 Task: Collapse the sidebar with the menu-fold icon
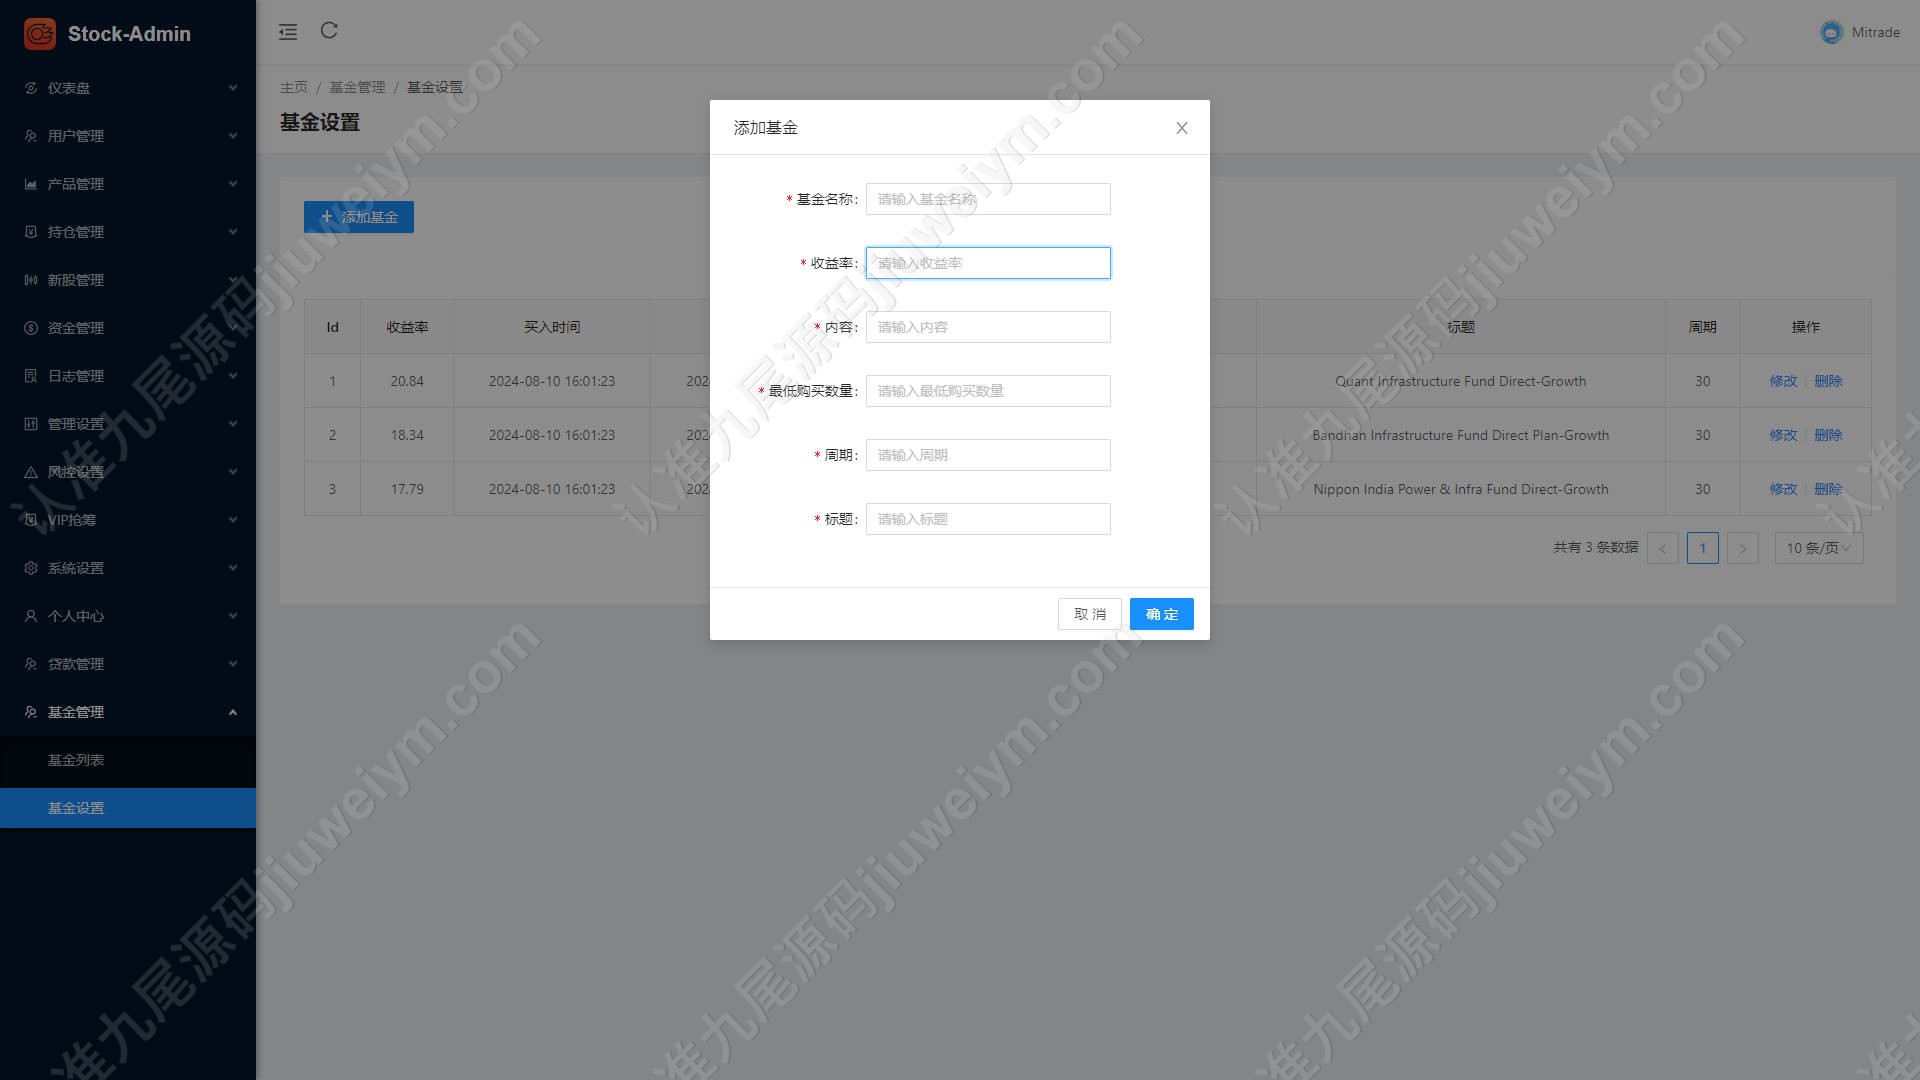pyautogui.click(x=288, y=32)
